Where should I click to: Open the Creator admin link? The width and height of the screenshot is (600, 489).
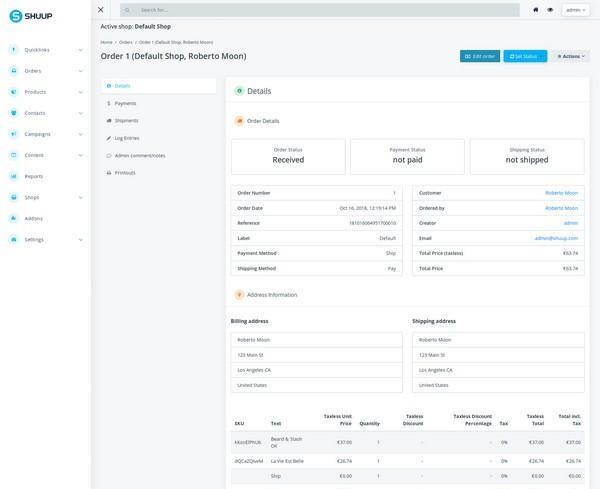[x=571, y=223]
